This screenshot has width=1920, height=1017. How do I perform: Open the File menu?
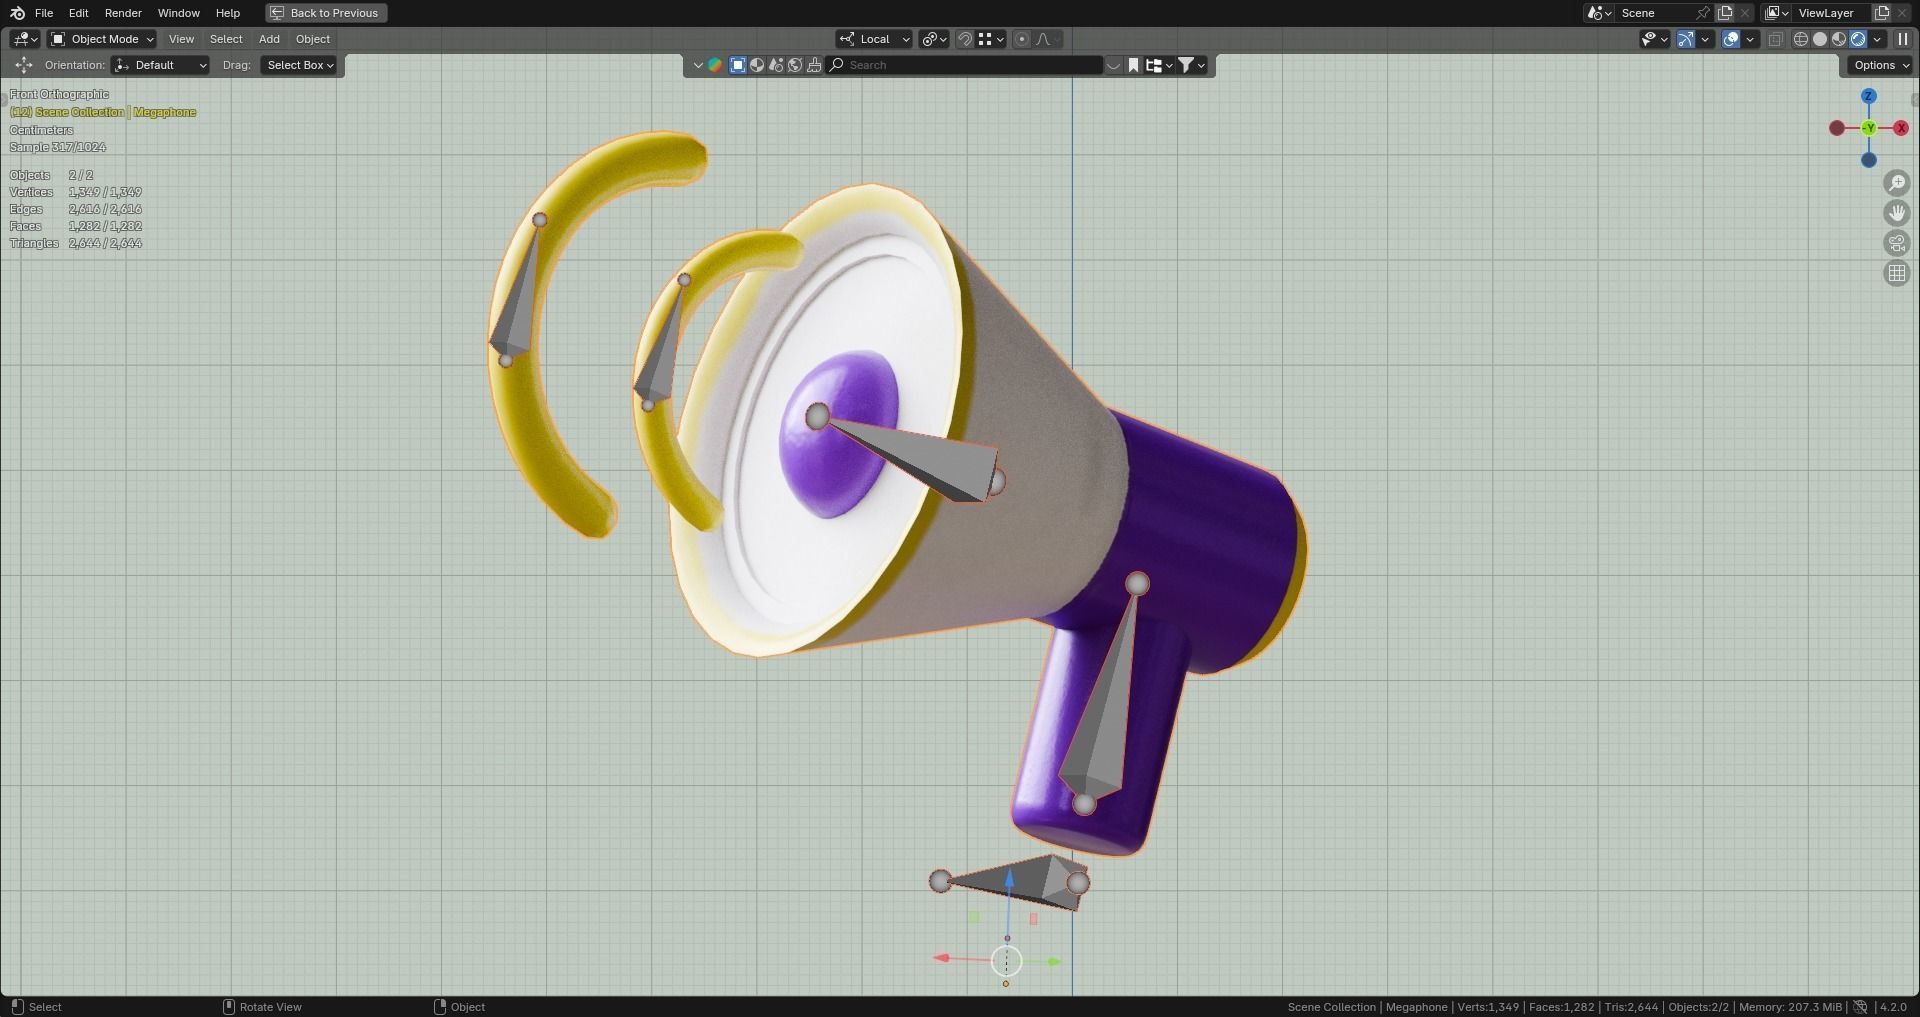click(44, 13)
